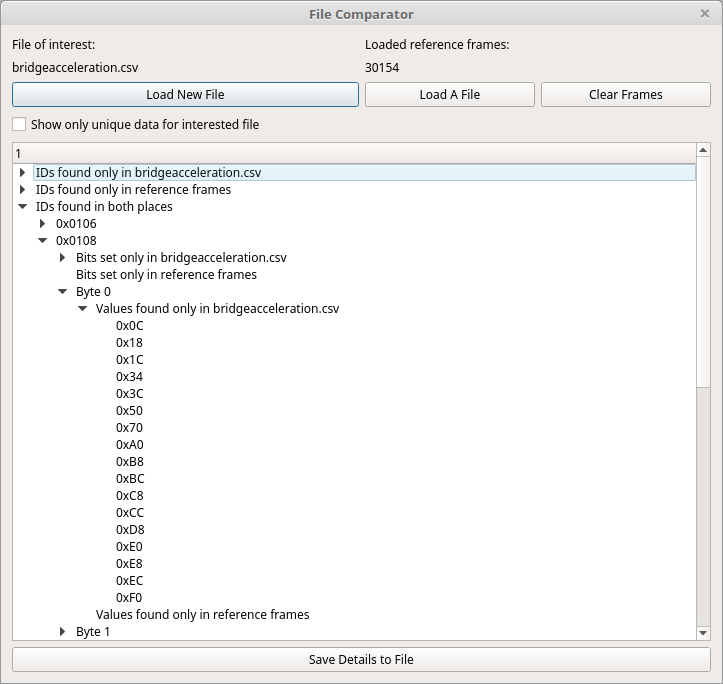Clear all loaded reference frames
723x684 pixels.
point(625,94)
